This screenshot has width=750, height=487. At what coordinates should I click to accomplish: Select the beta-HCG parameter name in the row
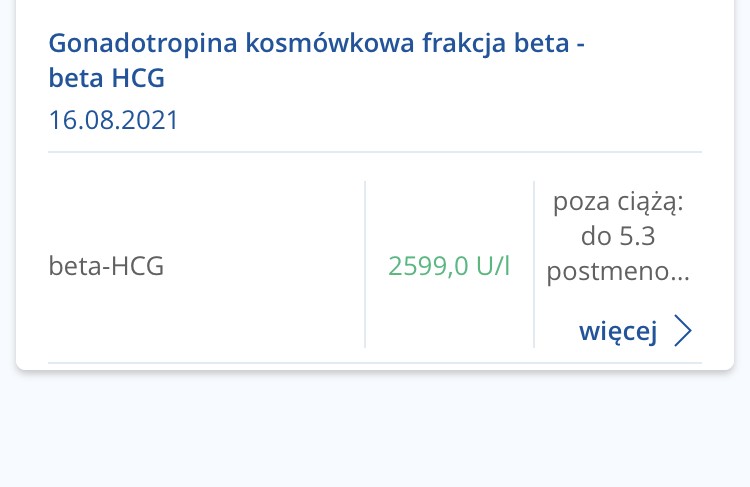106,267
